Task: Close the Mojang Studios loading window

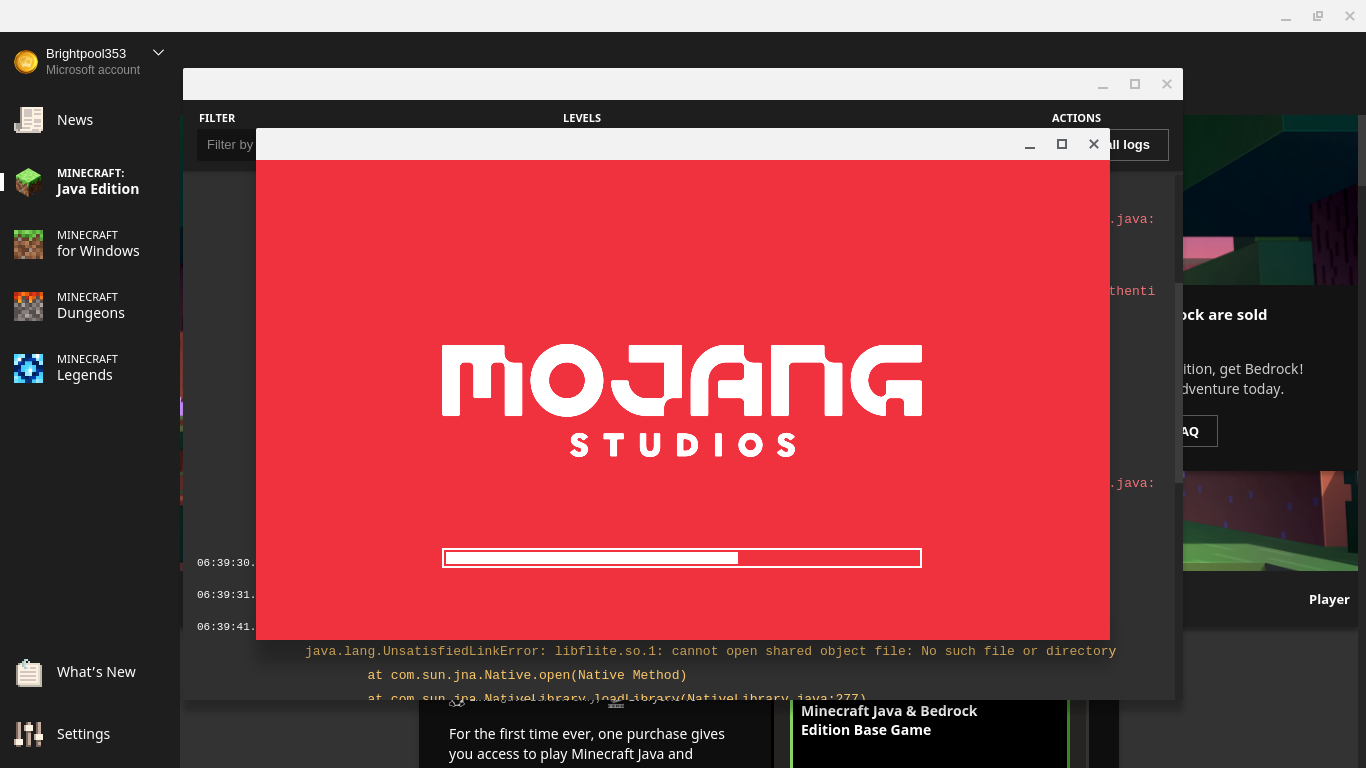Action: [1094, 144]
